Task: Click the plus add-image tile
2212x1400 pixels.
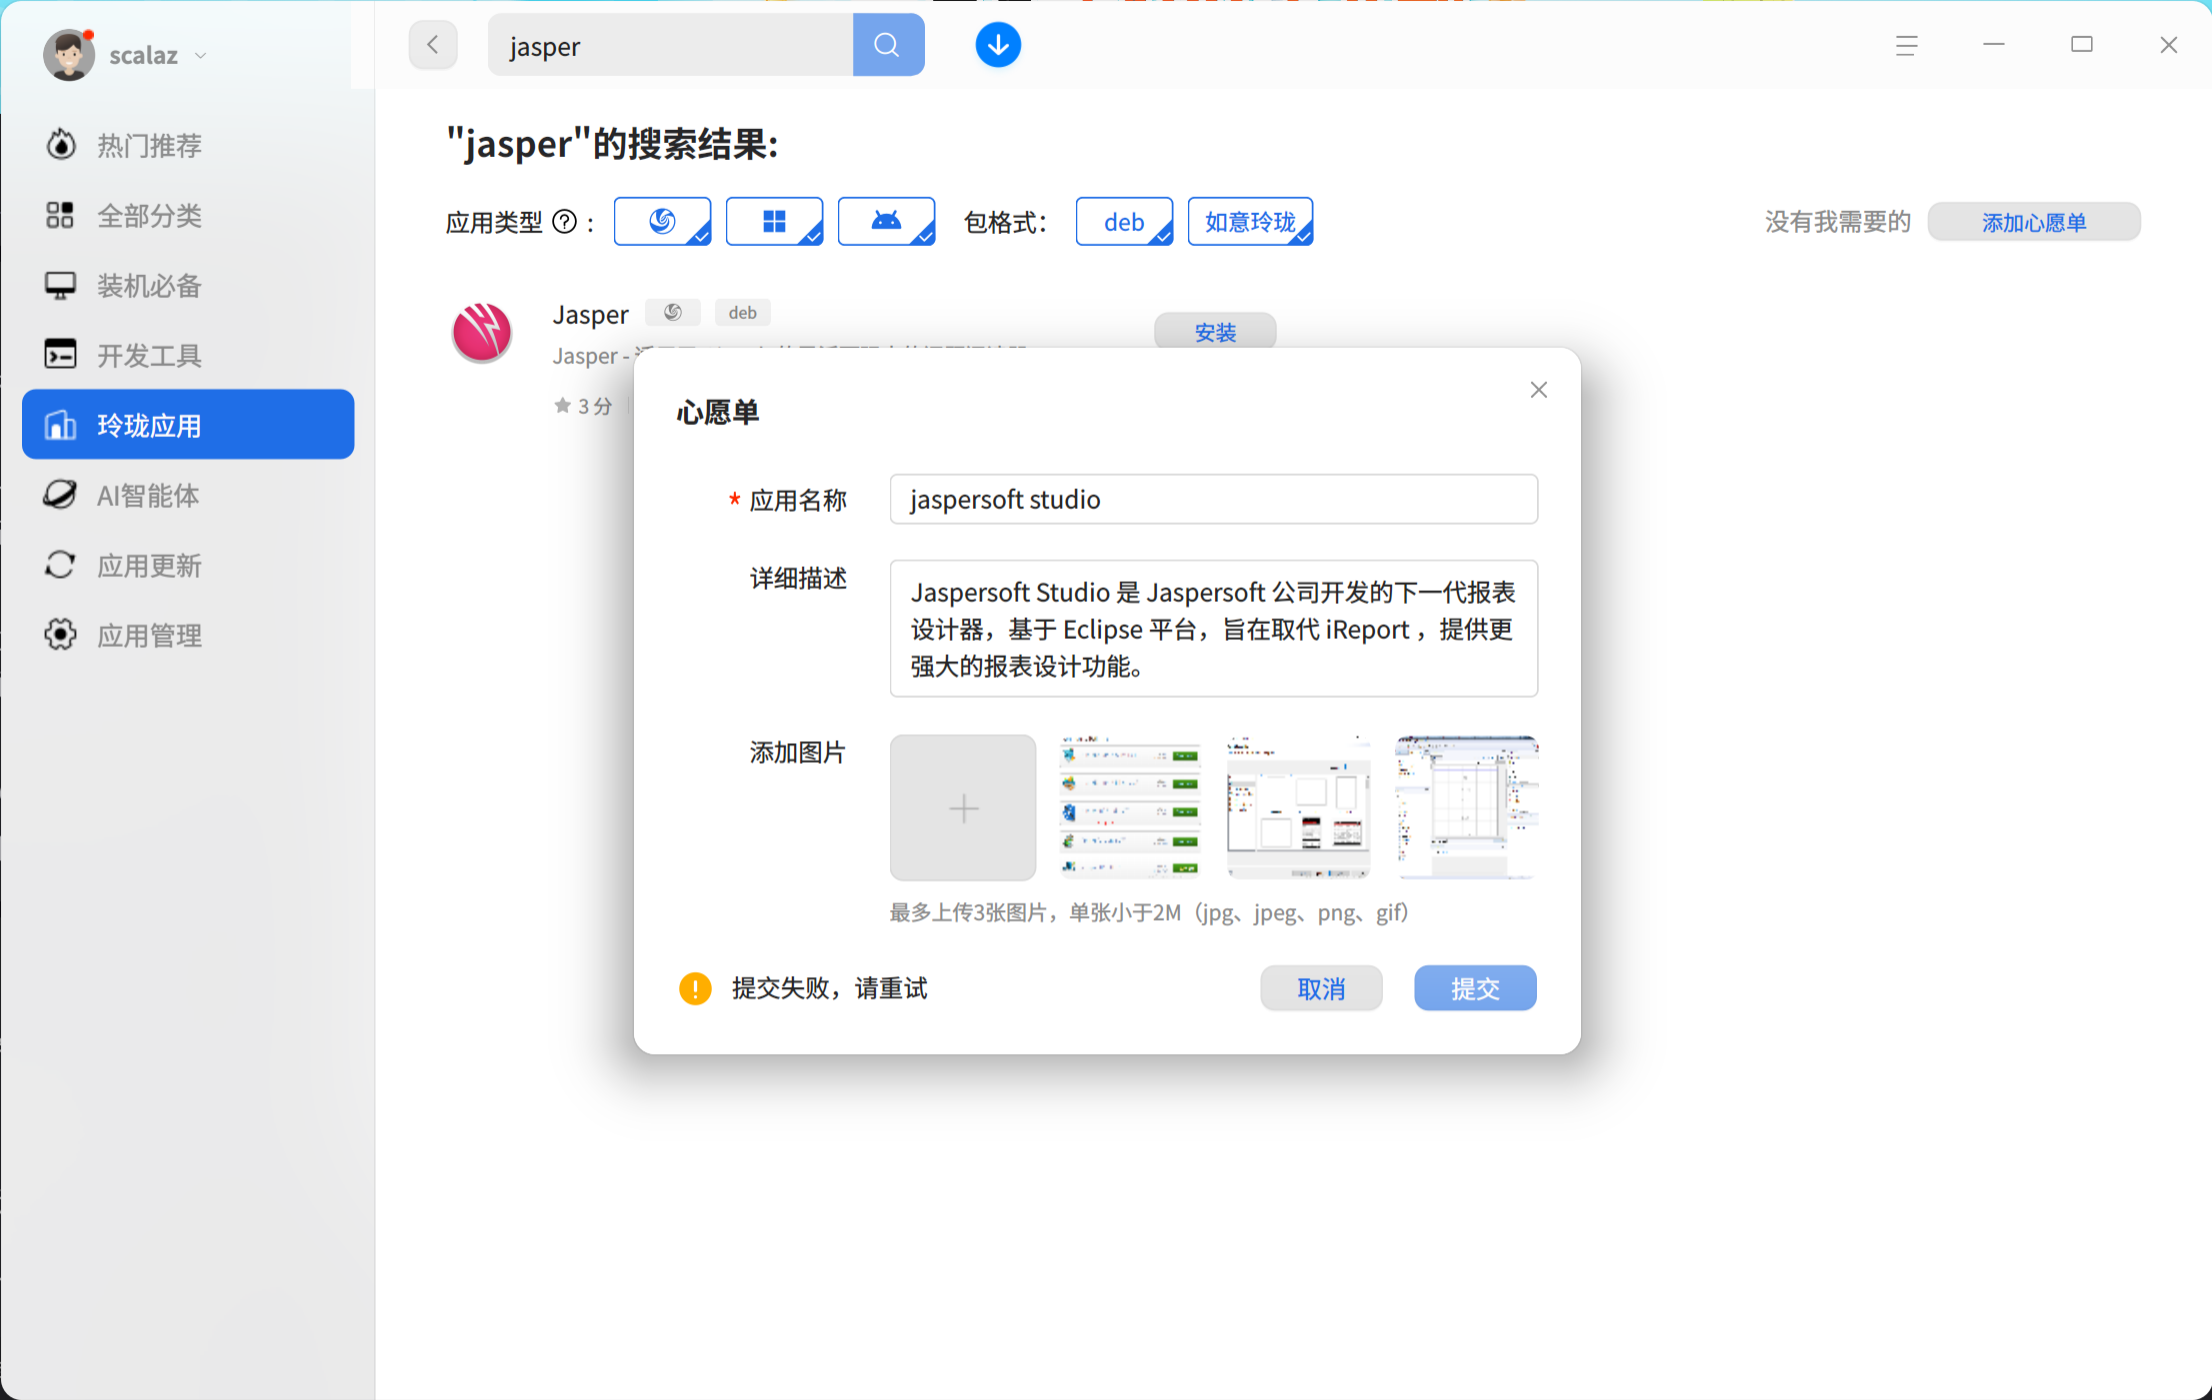Action: 963,808
